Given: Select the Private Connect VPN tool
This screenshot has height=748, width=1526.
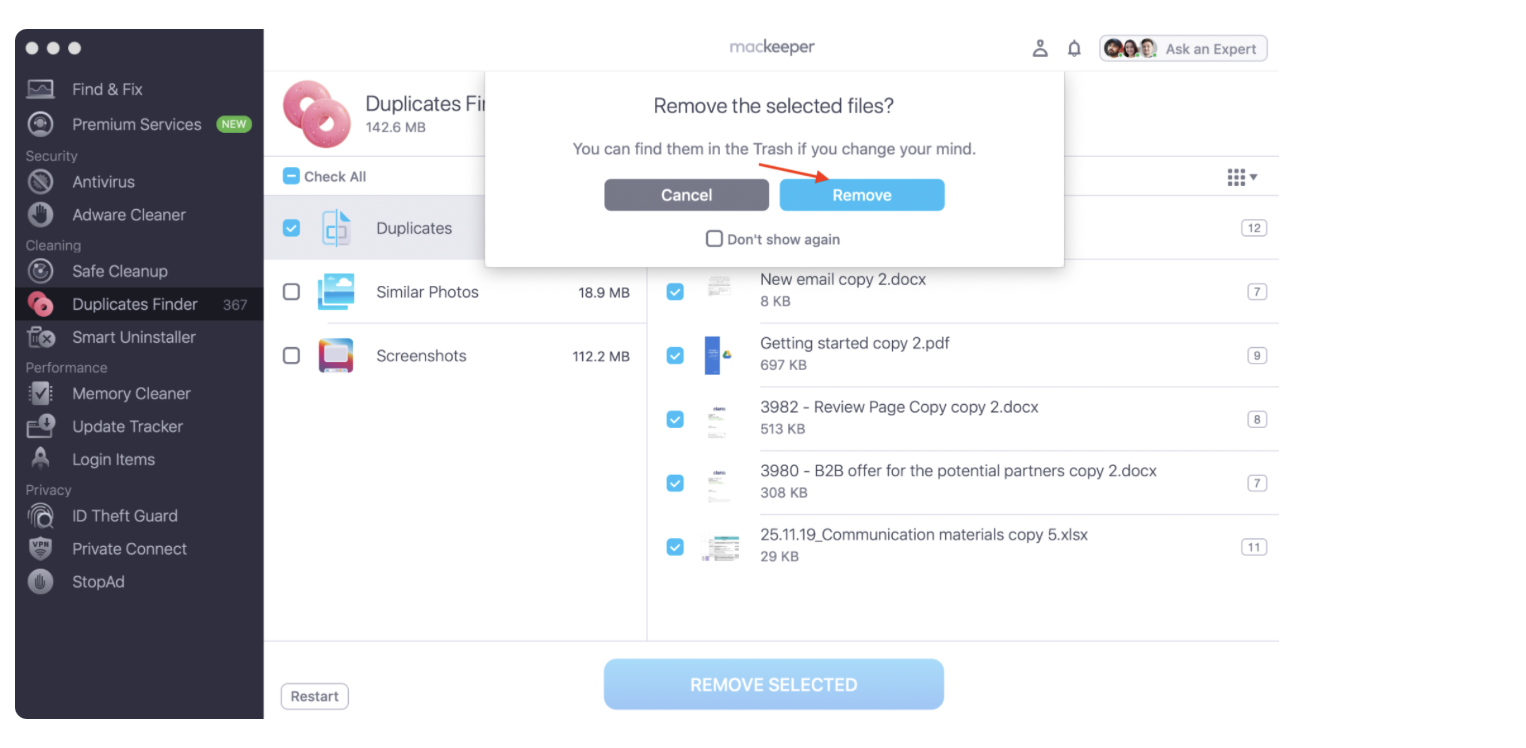Looking at the screenshot, I should point(128,548).
